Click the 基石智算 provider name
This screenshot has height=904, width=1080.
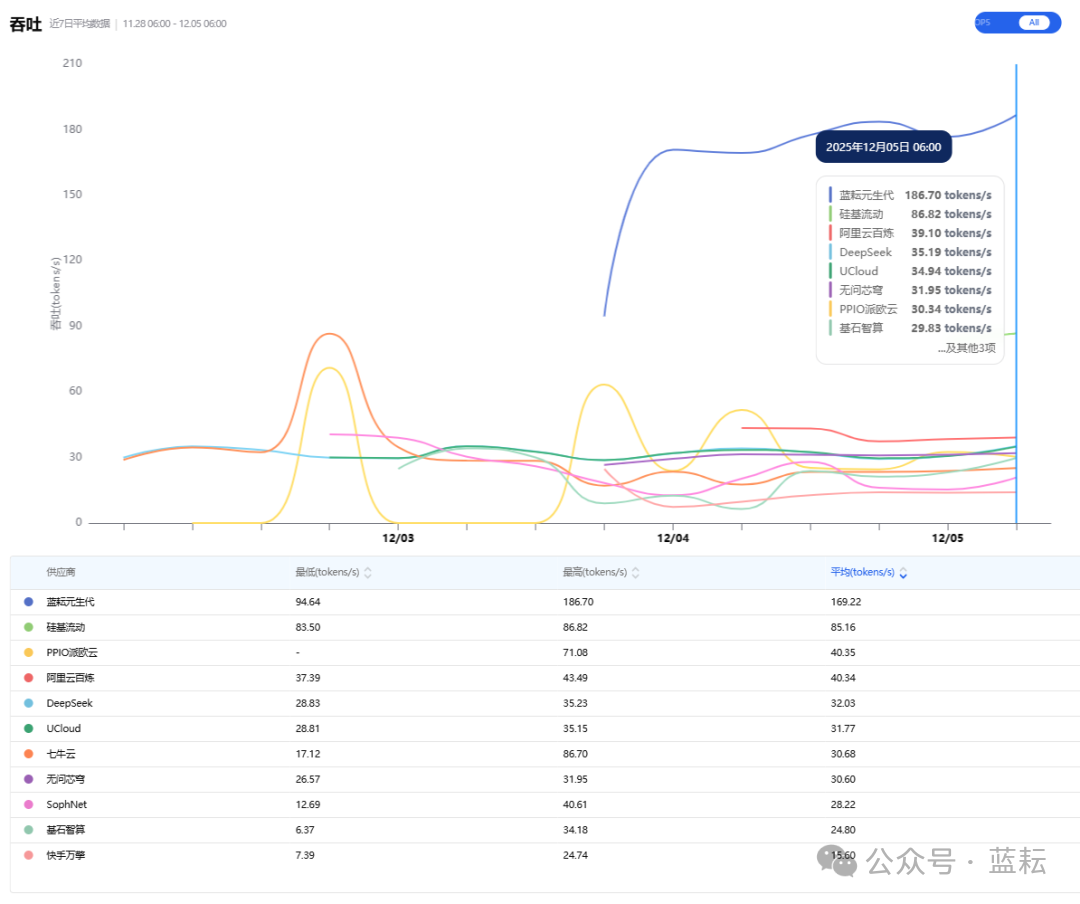[x=66, y=830]
